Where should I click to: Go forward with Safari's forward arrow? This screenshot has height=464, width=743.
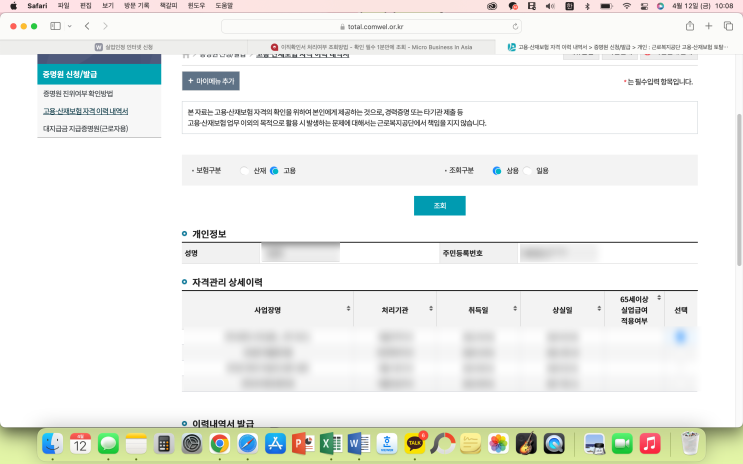105,26
